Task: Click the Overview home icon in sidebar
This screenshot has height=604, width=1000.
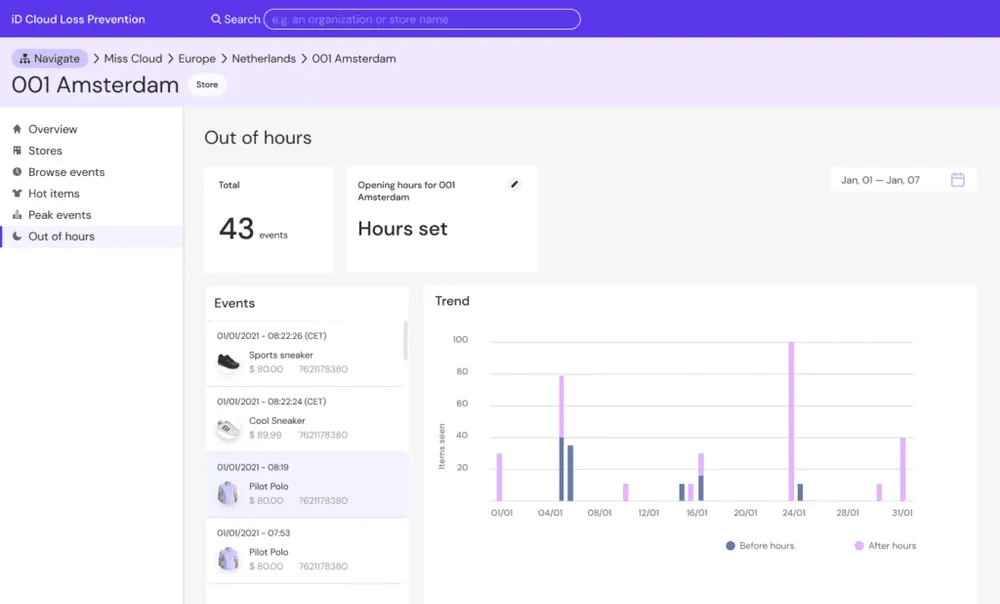Action: [17, 129]
